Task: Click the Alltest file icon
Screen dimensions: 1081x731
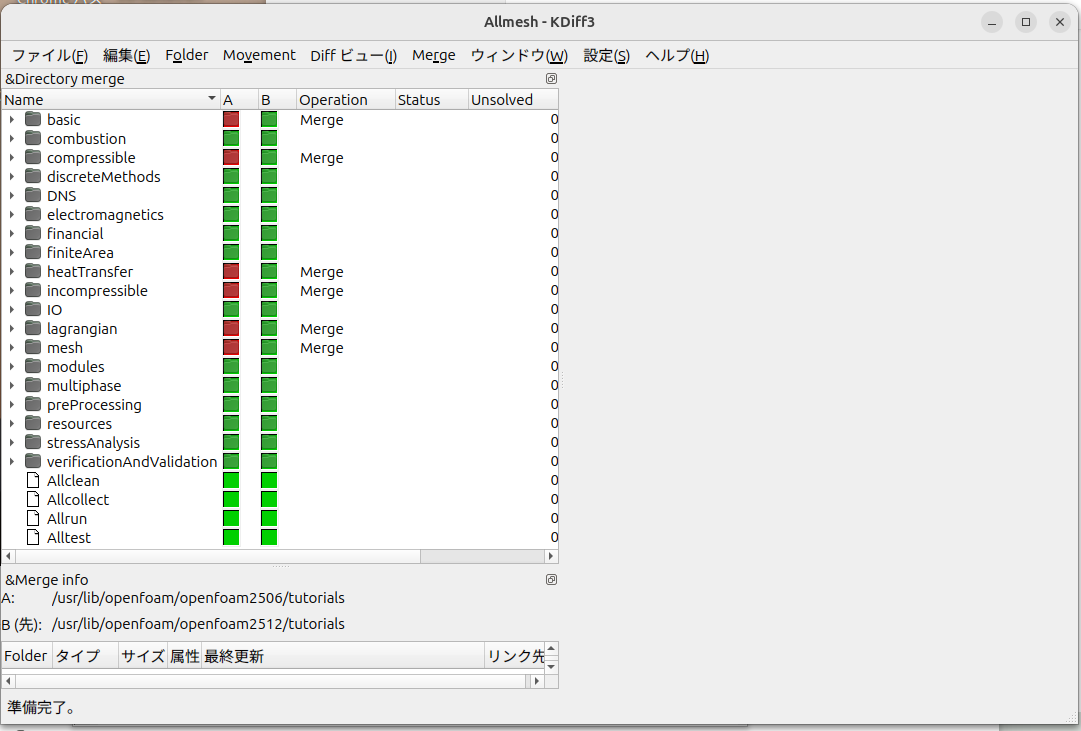Action: click(33, 538)
